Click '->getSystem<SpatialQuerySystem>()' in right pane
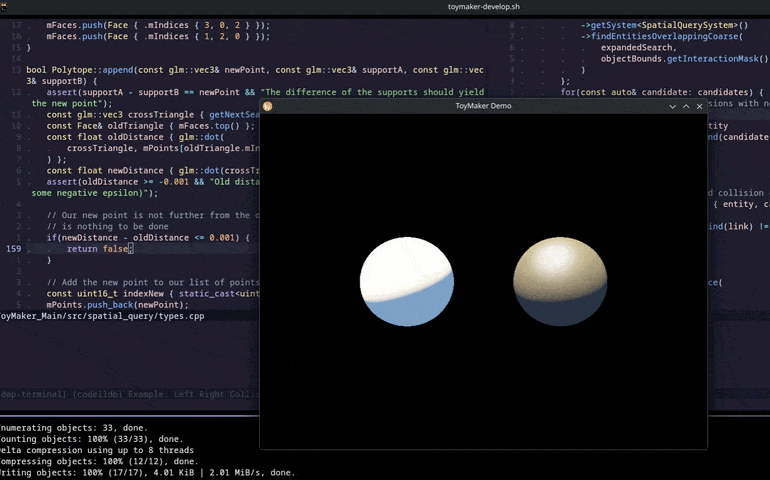 (x=664, y=25)
